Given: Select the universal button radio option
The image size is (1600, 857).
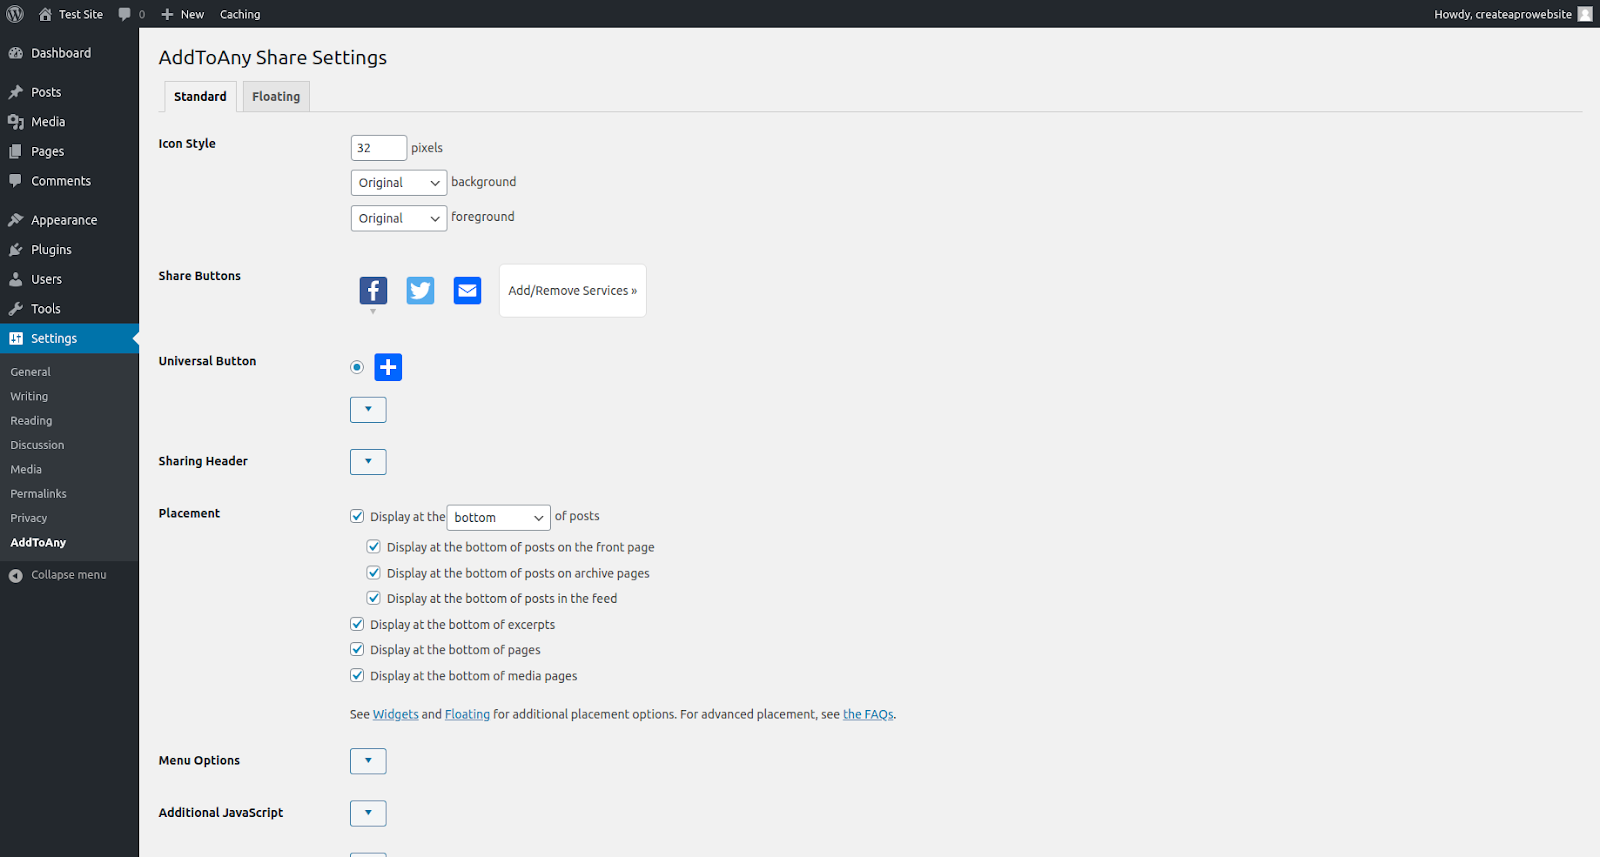Looking at the screenshot, I should 357,367.
